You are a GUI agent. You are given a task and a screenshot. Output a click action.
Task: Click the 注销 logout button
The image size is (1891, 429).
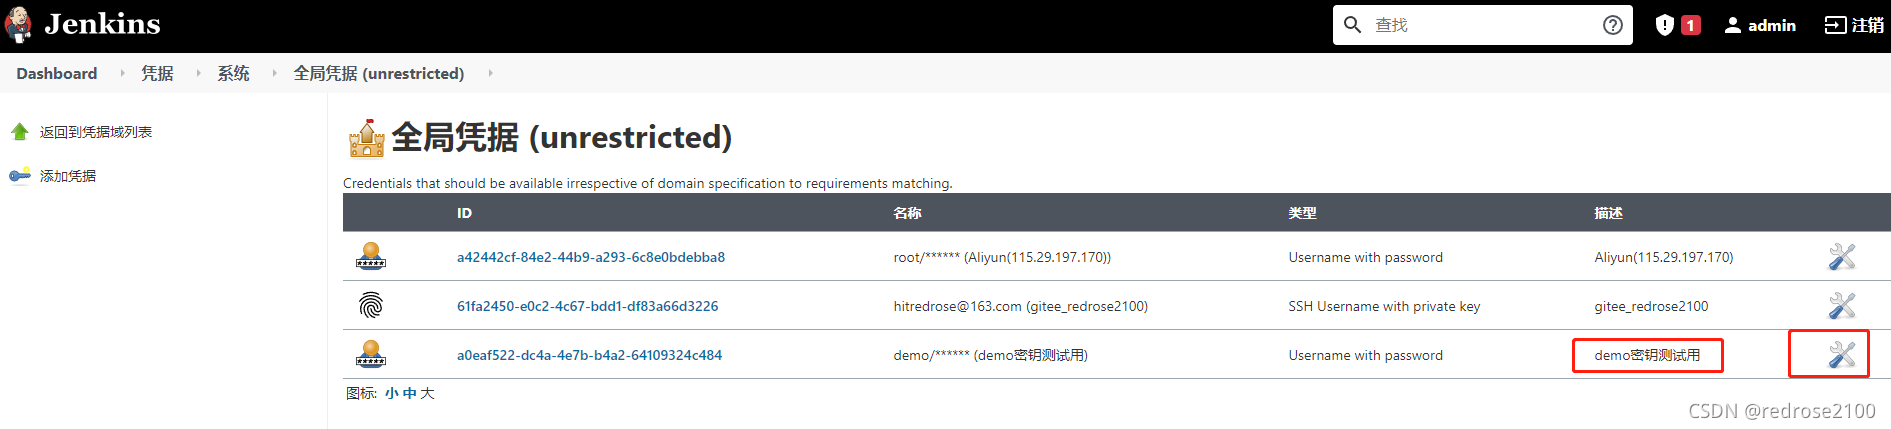tap(1854, 25)
